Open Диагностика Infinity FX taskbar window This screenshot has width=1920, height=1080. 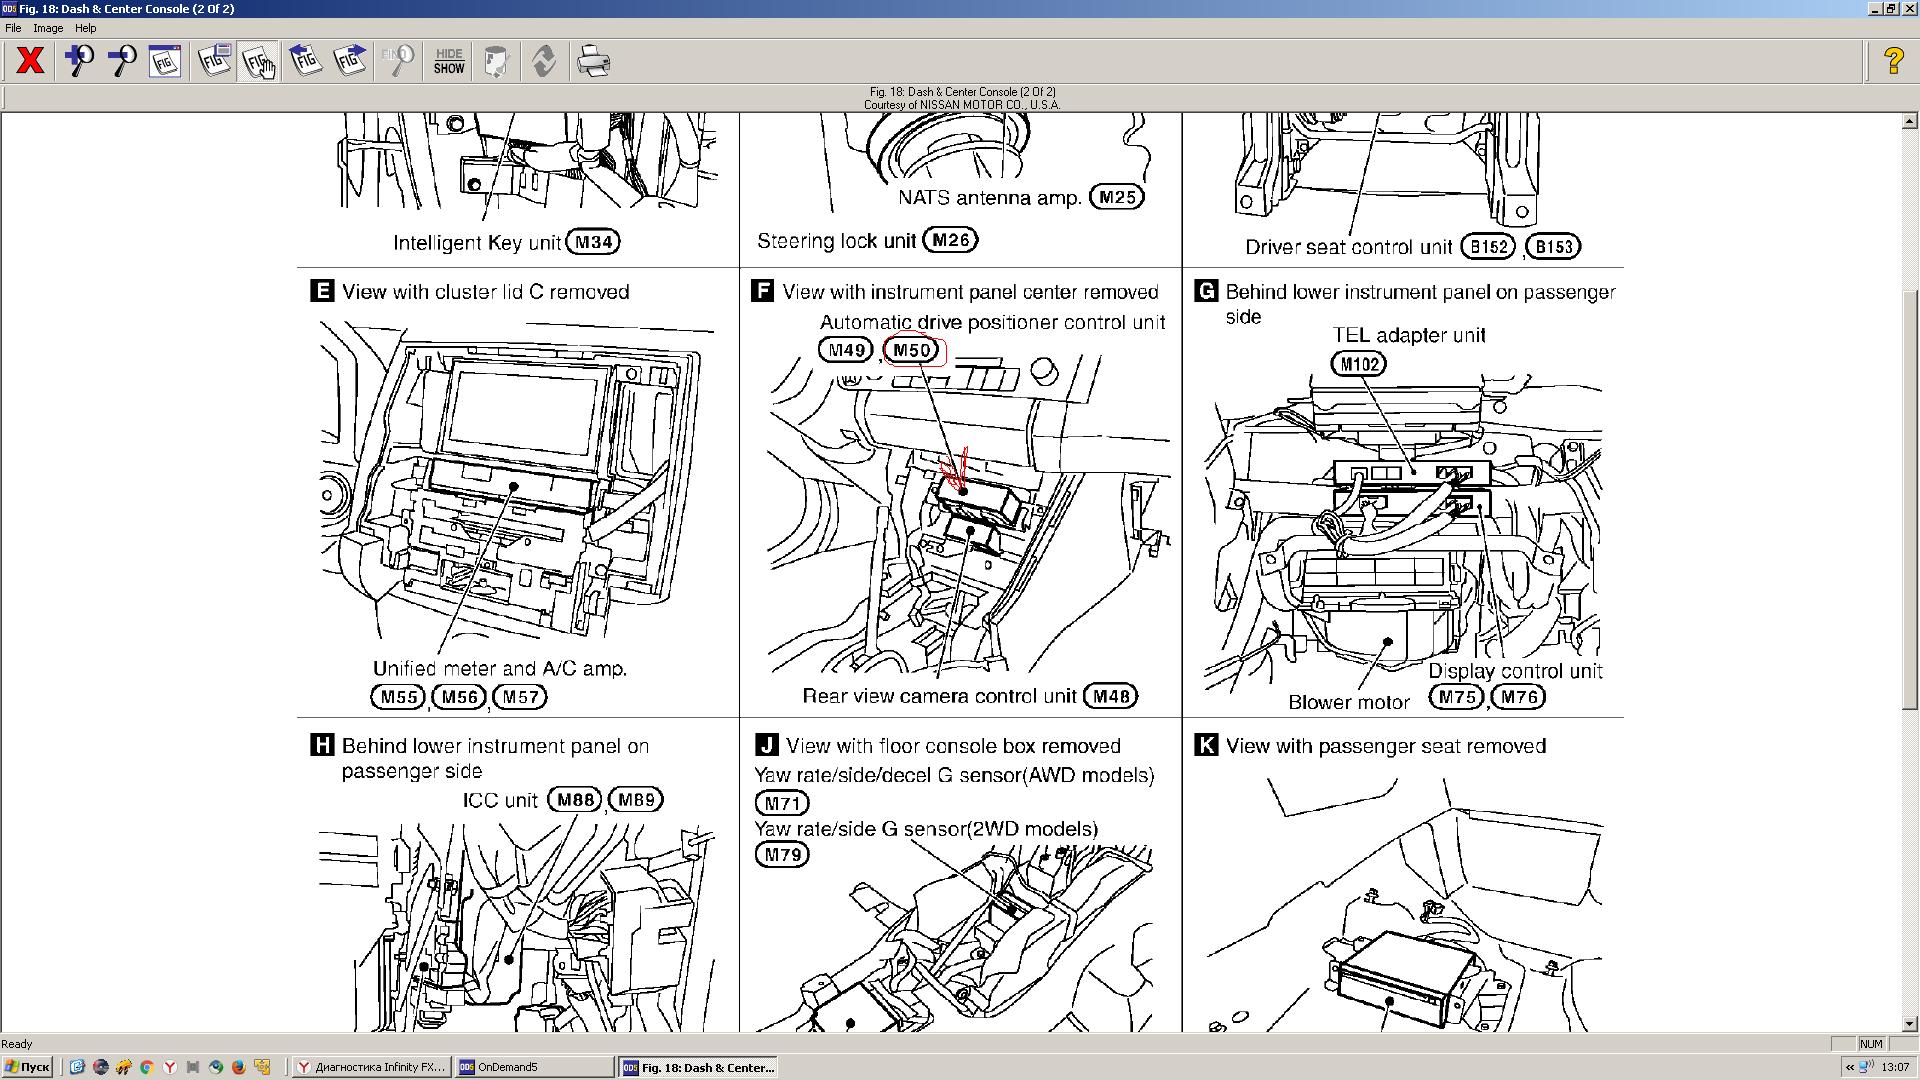[x=372, y=1067]
